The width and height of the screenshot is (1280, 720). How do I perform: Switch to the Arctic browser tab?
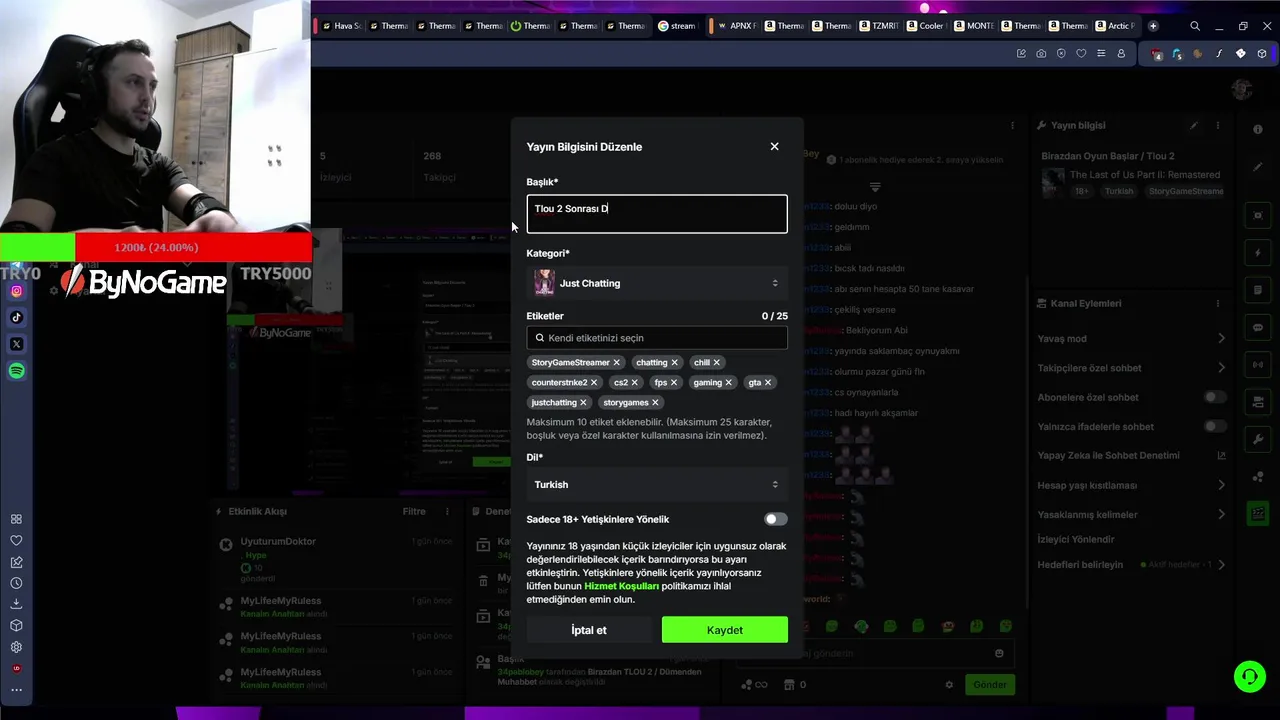1114,26
